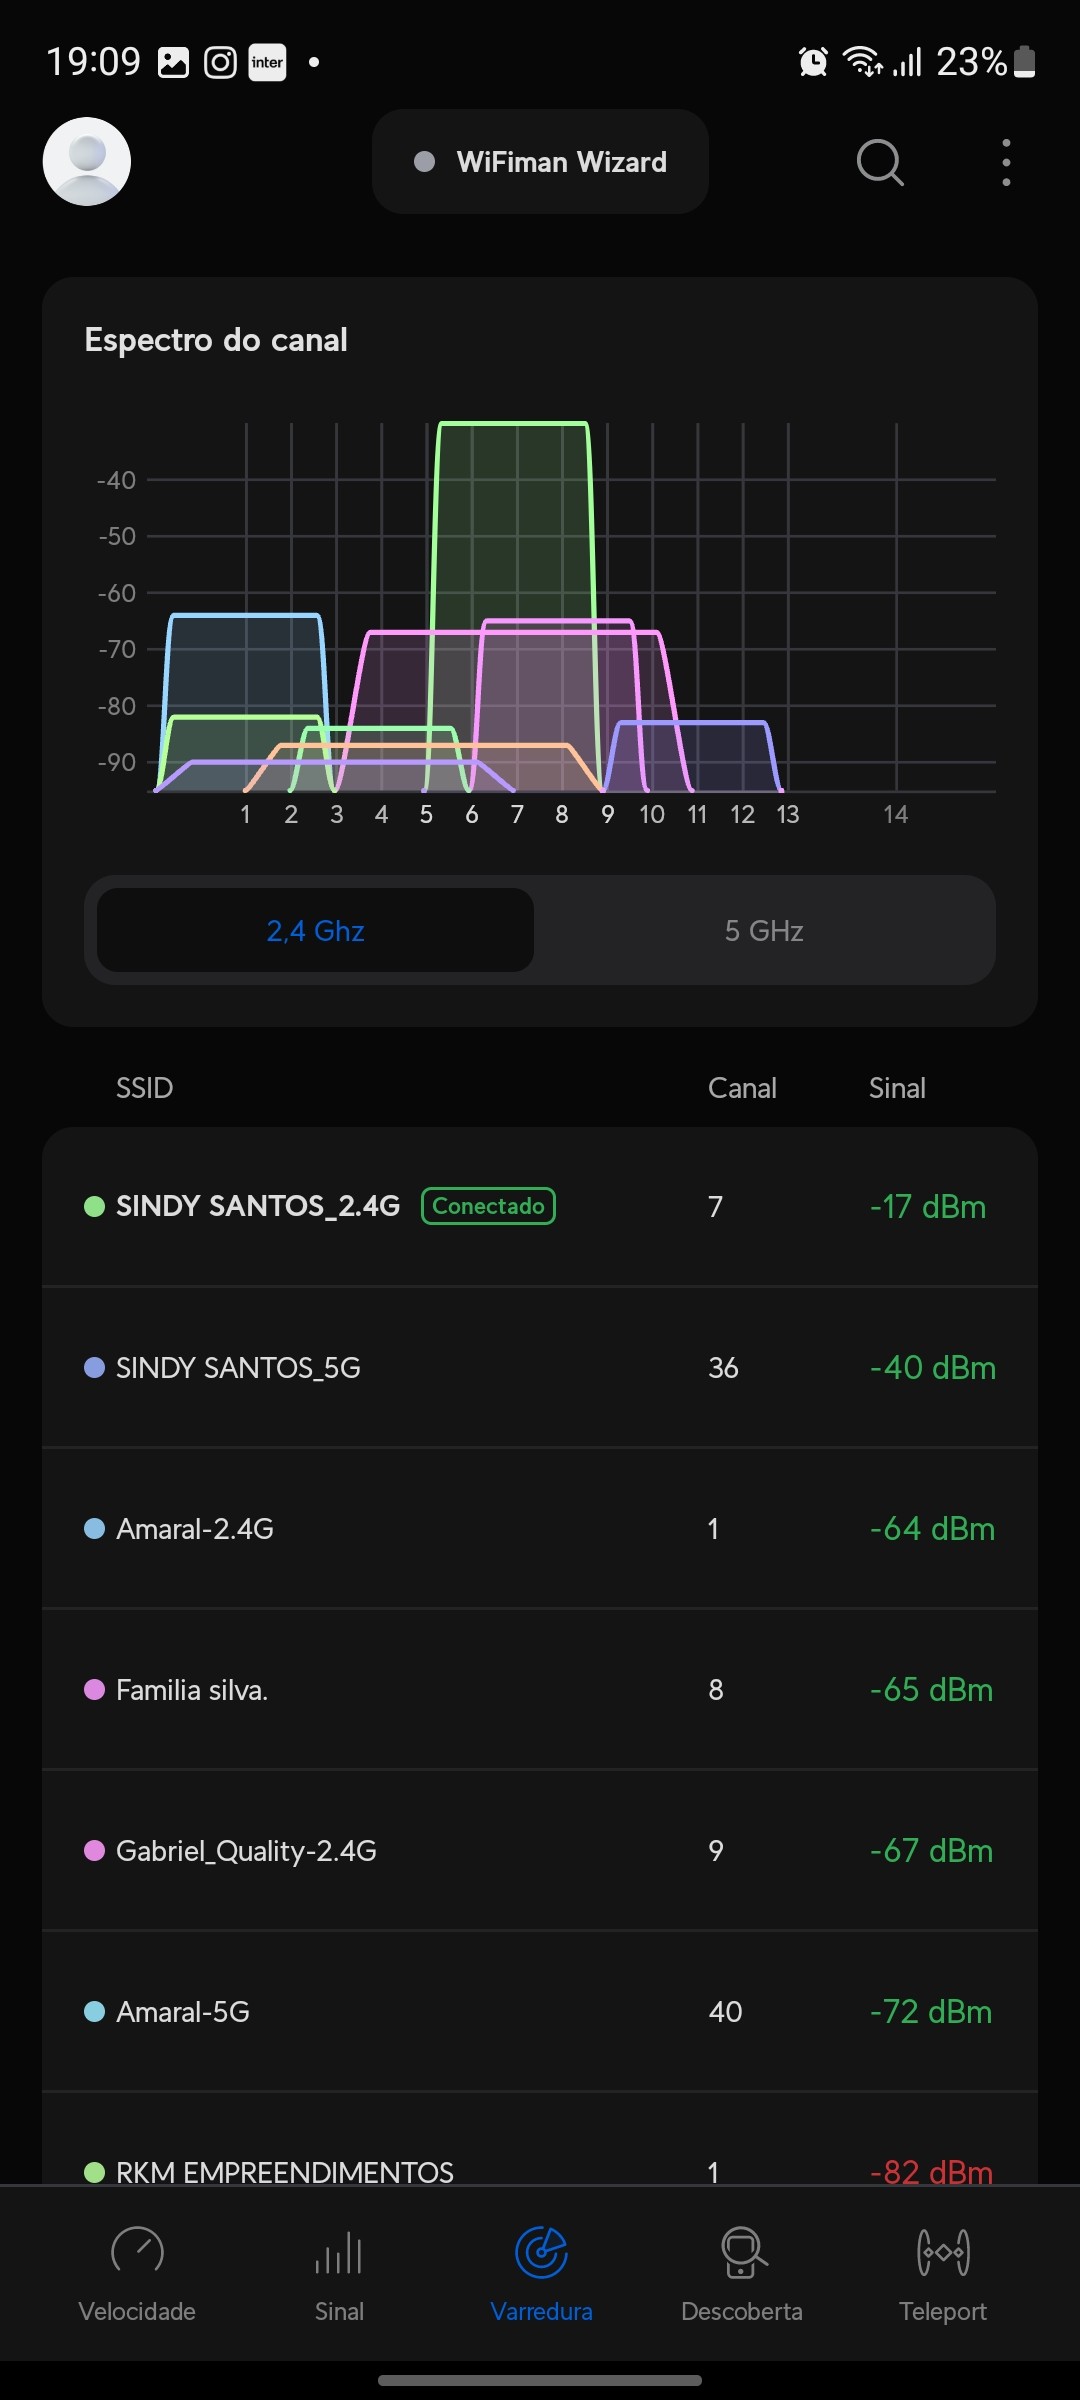
Task: Tap the alarm icon in status bar
Action: click(x=813, y=62)
